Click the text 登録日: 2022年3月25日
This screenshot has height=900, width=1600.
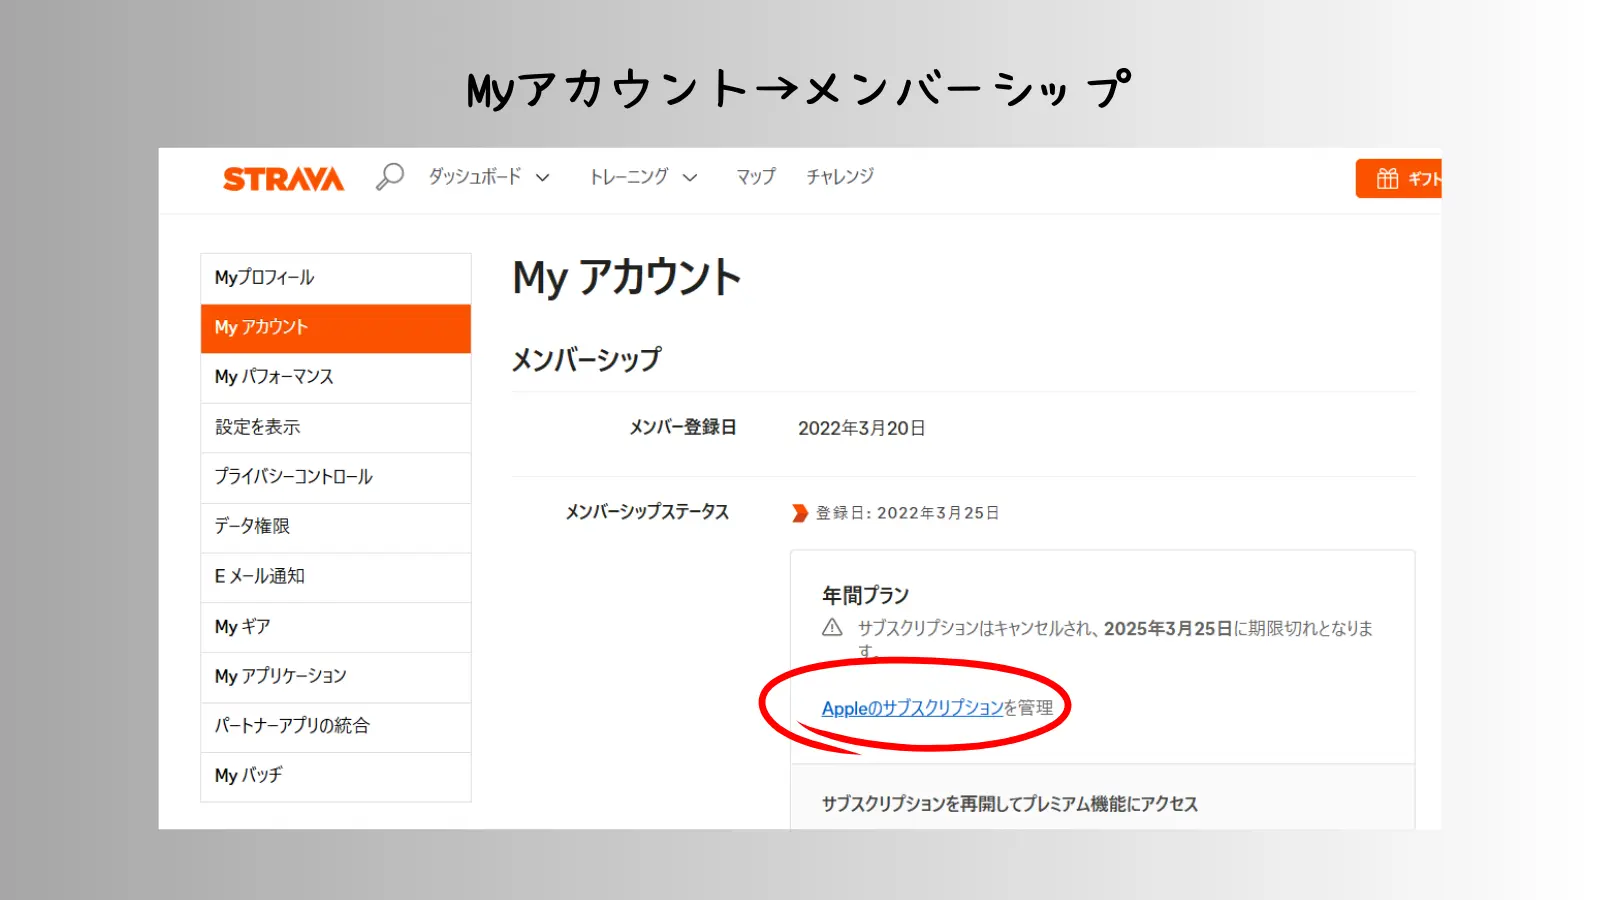(907, 513)
